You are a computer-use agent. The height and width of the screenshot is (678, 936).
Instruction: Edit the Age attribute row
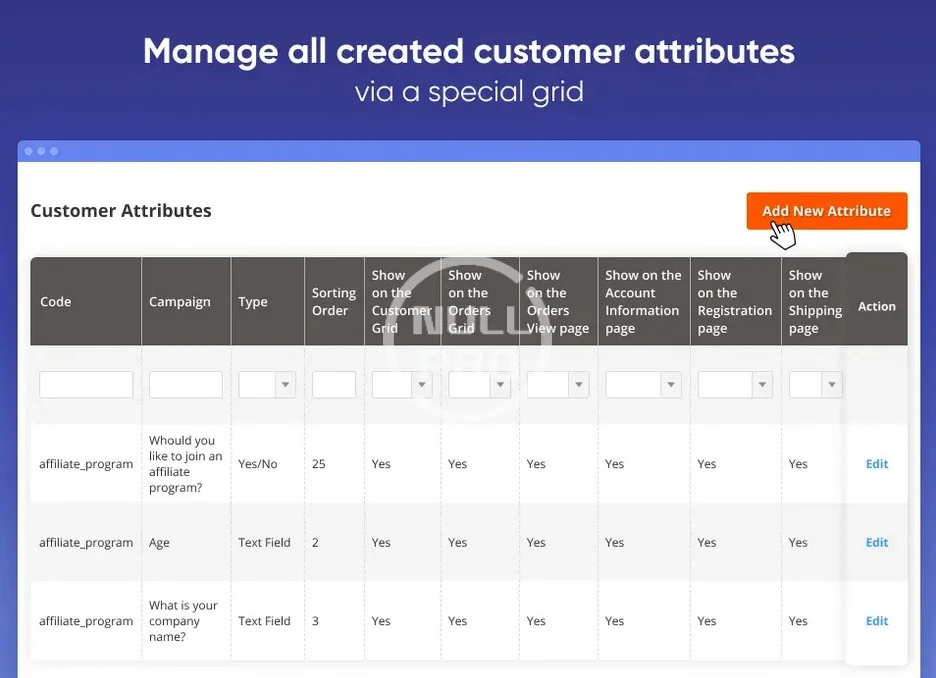[877, 543]
